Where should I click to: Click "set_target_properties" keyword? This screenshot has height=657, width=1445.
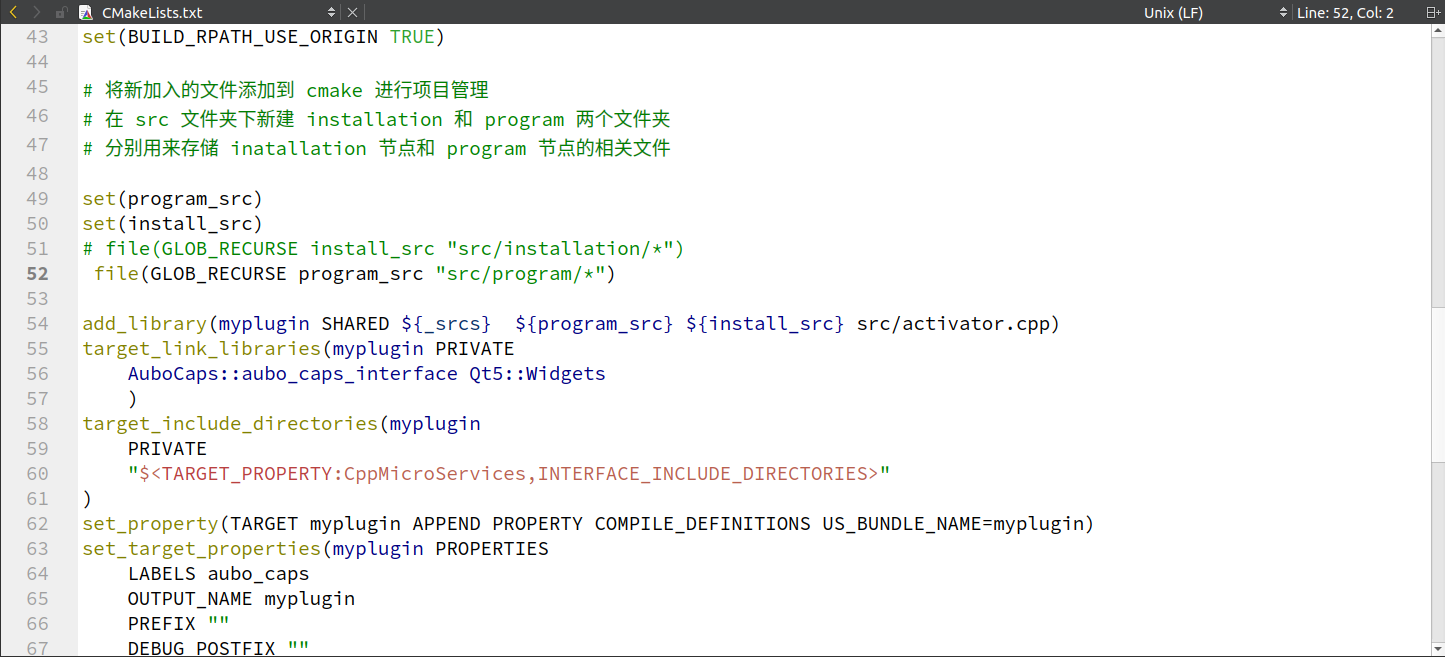coord(202,548)
